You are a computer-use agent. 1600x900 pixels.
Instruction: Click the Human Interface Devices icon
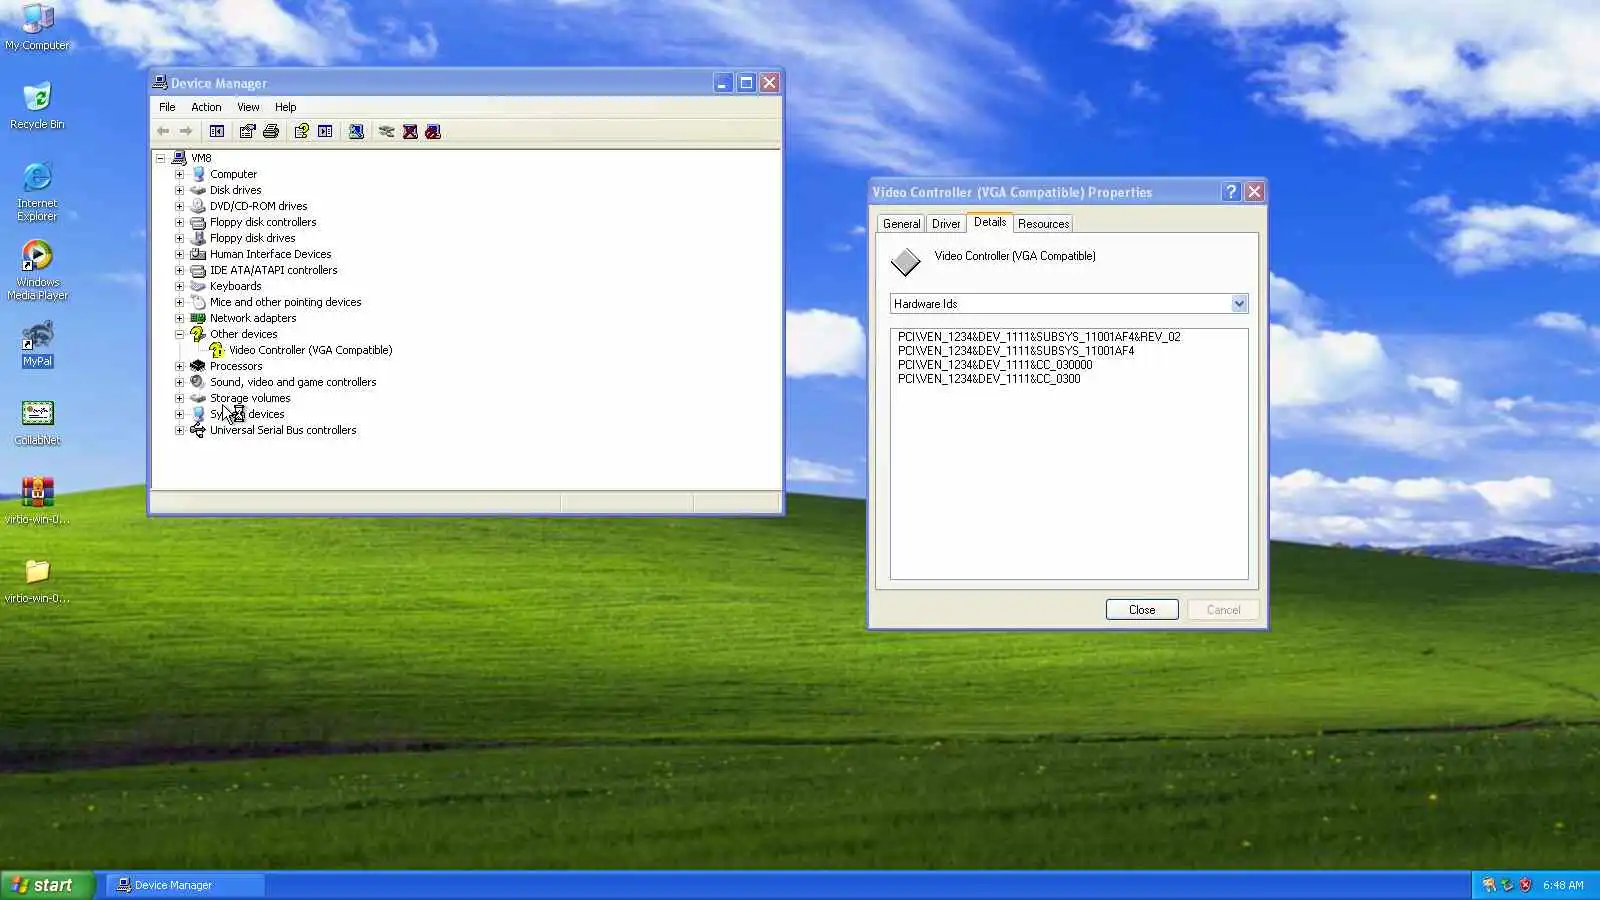tap(198, 254)
